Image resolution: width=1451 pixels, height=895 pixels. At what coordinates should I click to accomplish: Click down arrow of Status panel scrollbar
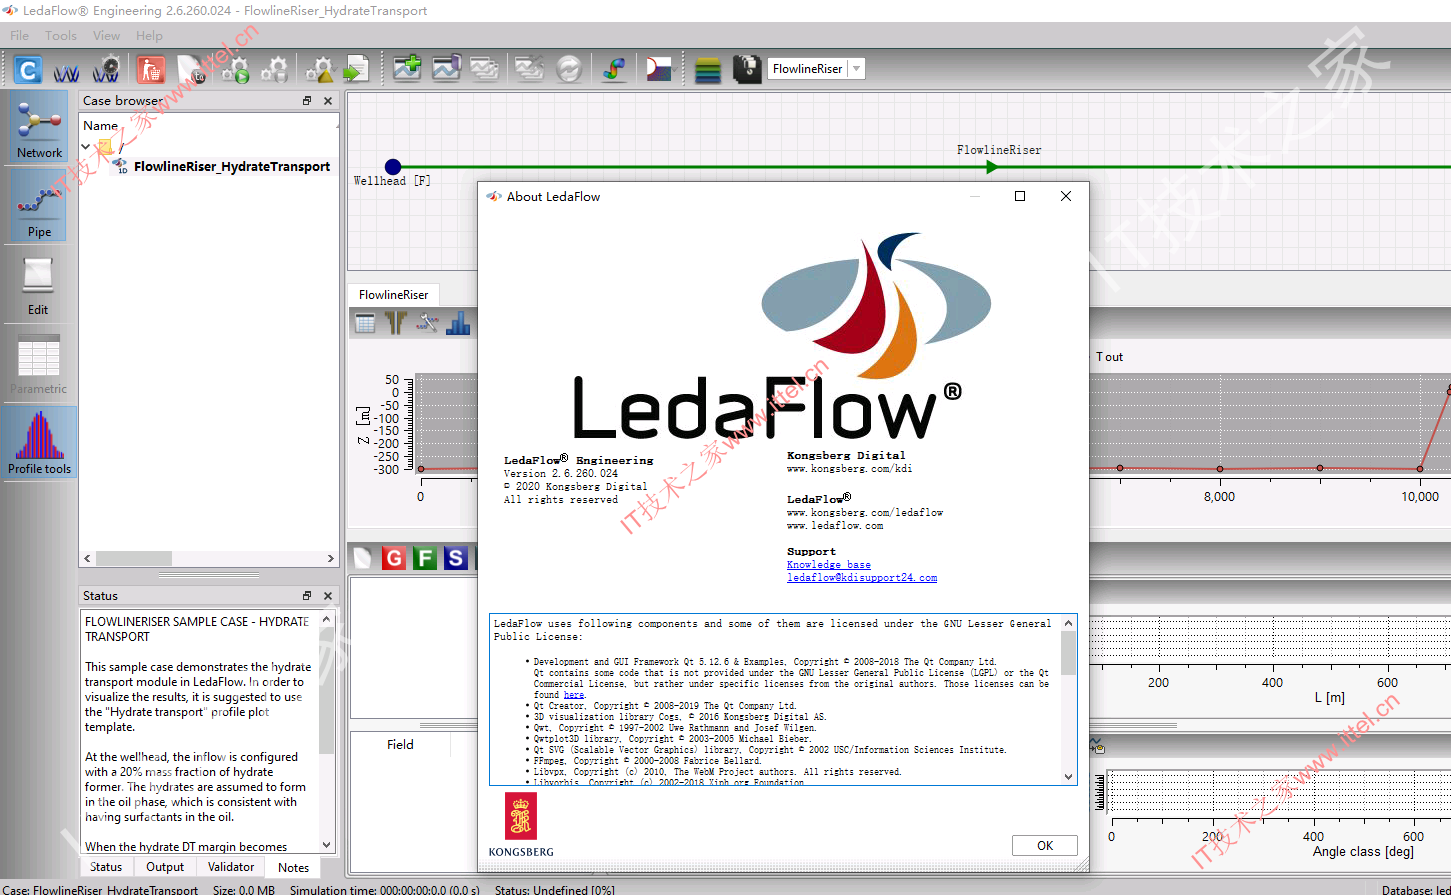(x=326, y=845)
